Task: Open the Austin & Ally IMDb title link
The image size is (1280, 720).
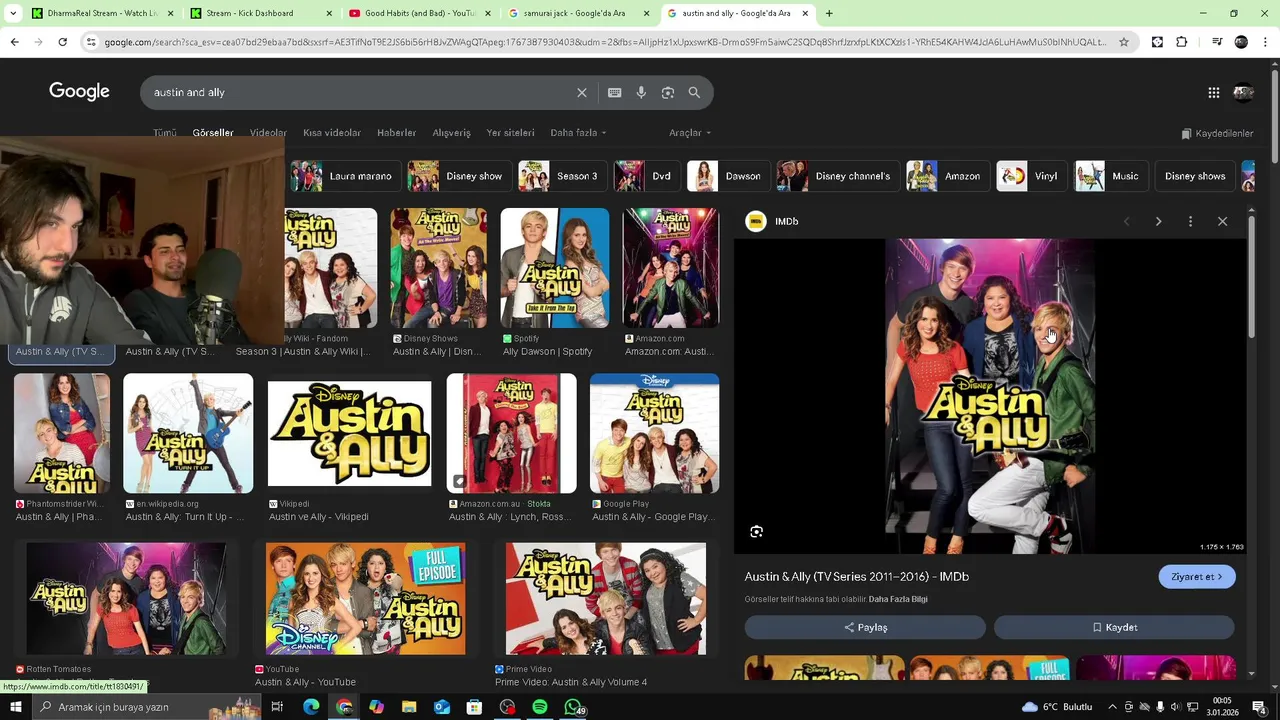Action: [857, 577]
